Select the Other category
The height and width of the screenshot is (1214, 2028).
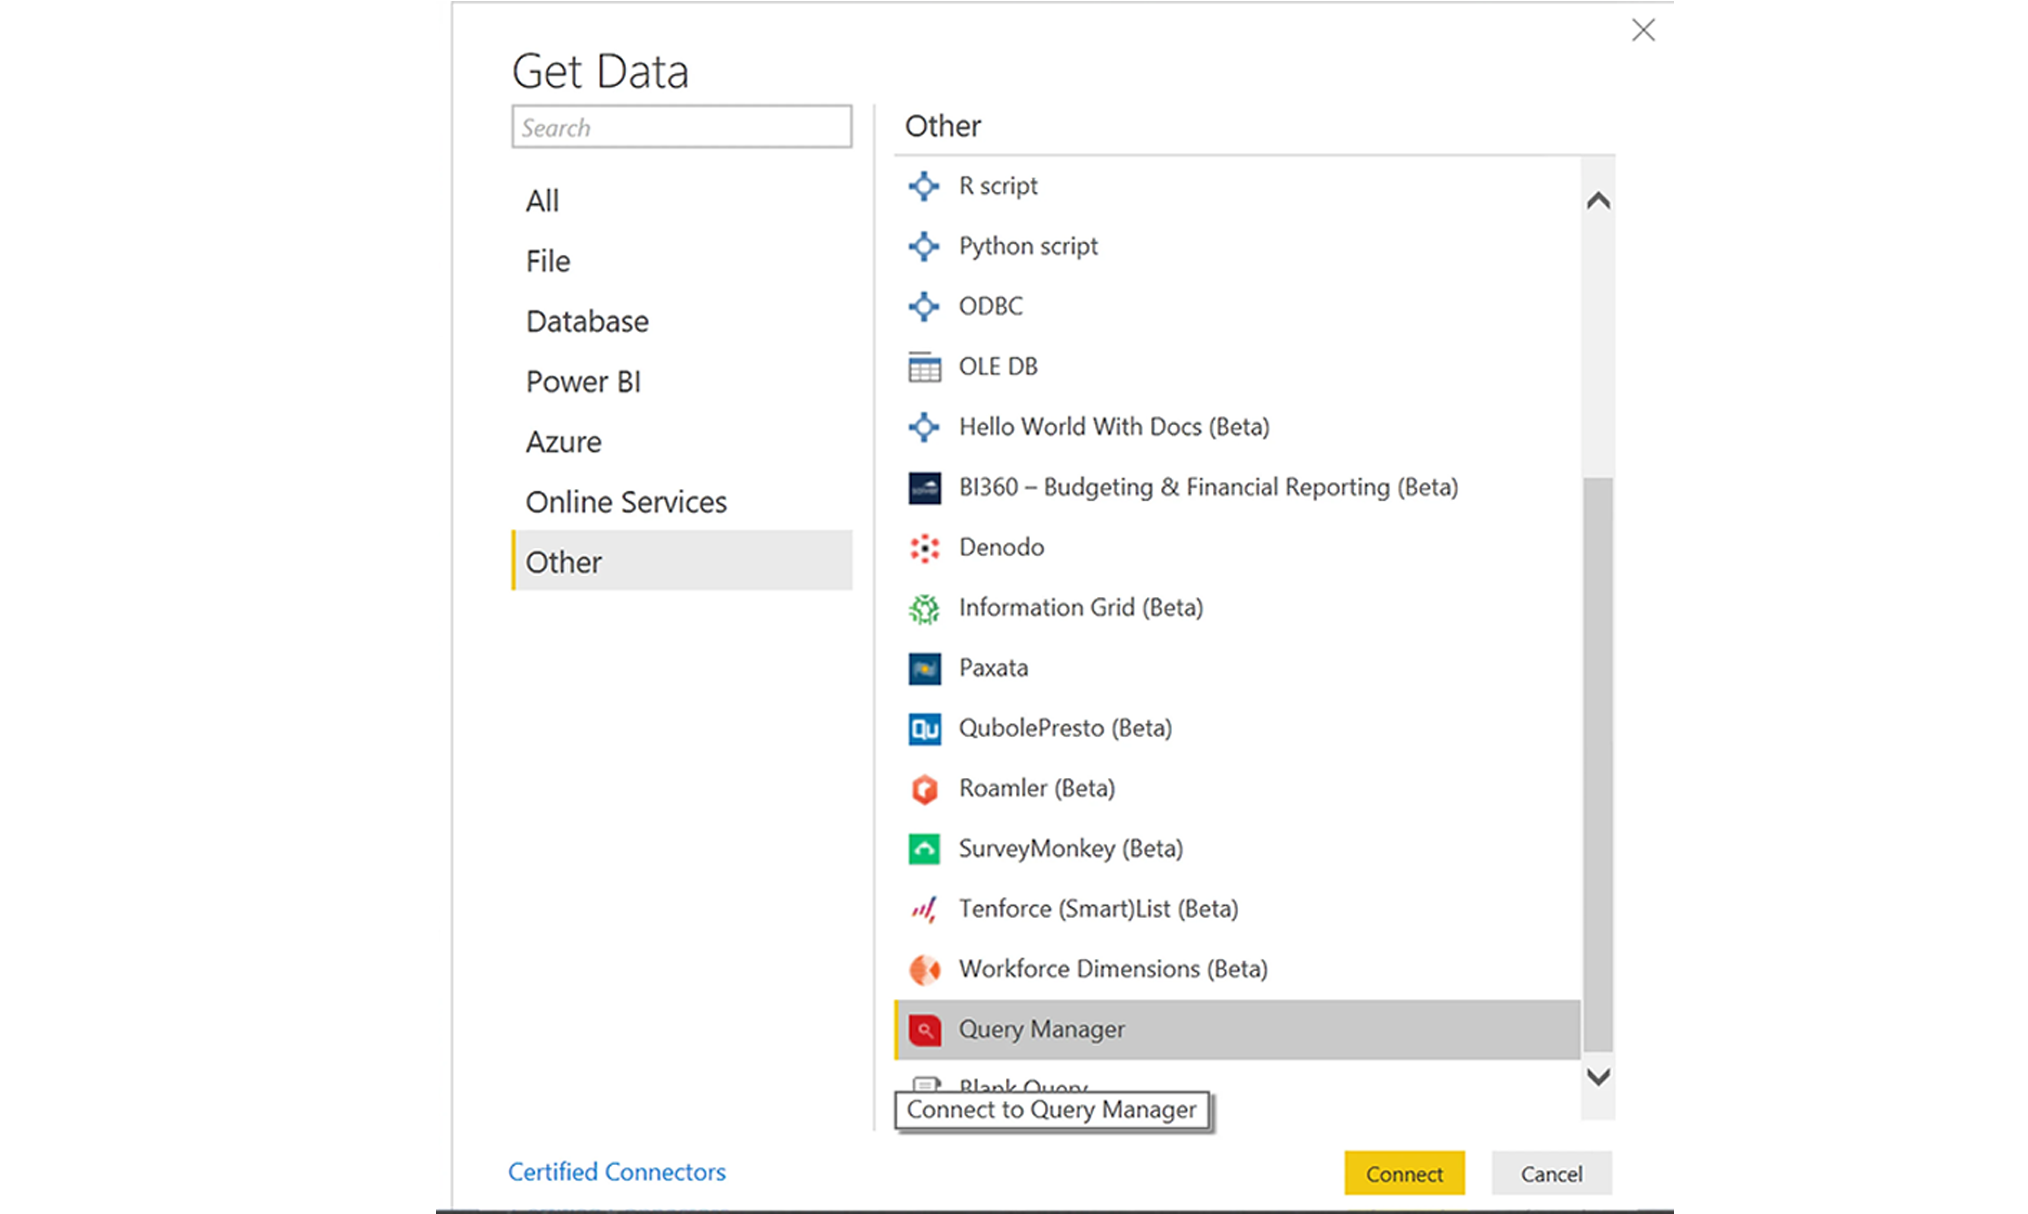tap(682, 561)
